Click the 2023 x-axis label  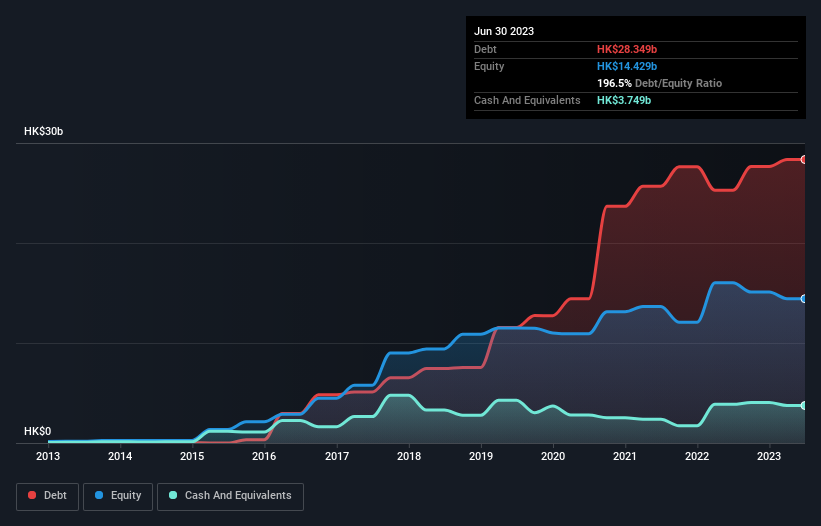(x=769, y=456)
